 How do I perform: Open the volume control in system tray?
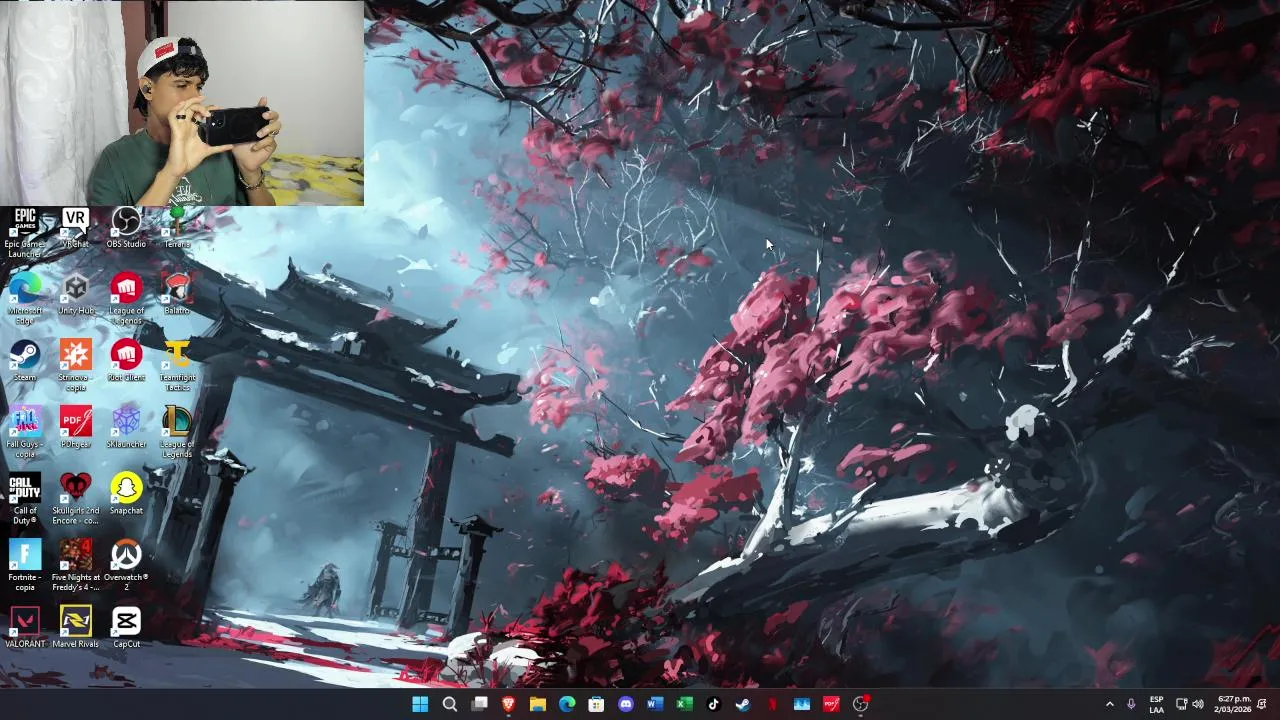(x=1198, y=704)
